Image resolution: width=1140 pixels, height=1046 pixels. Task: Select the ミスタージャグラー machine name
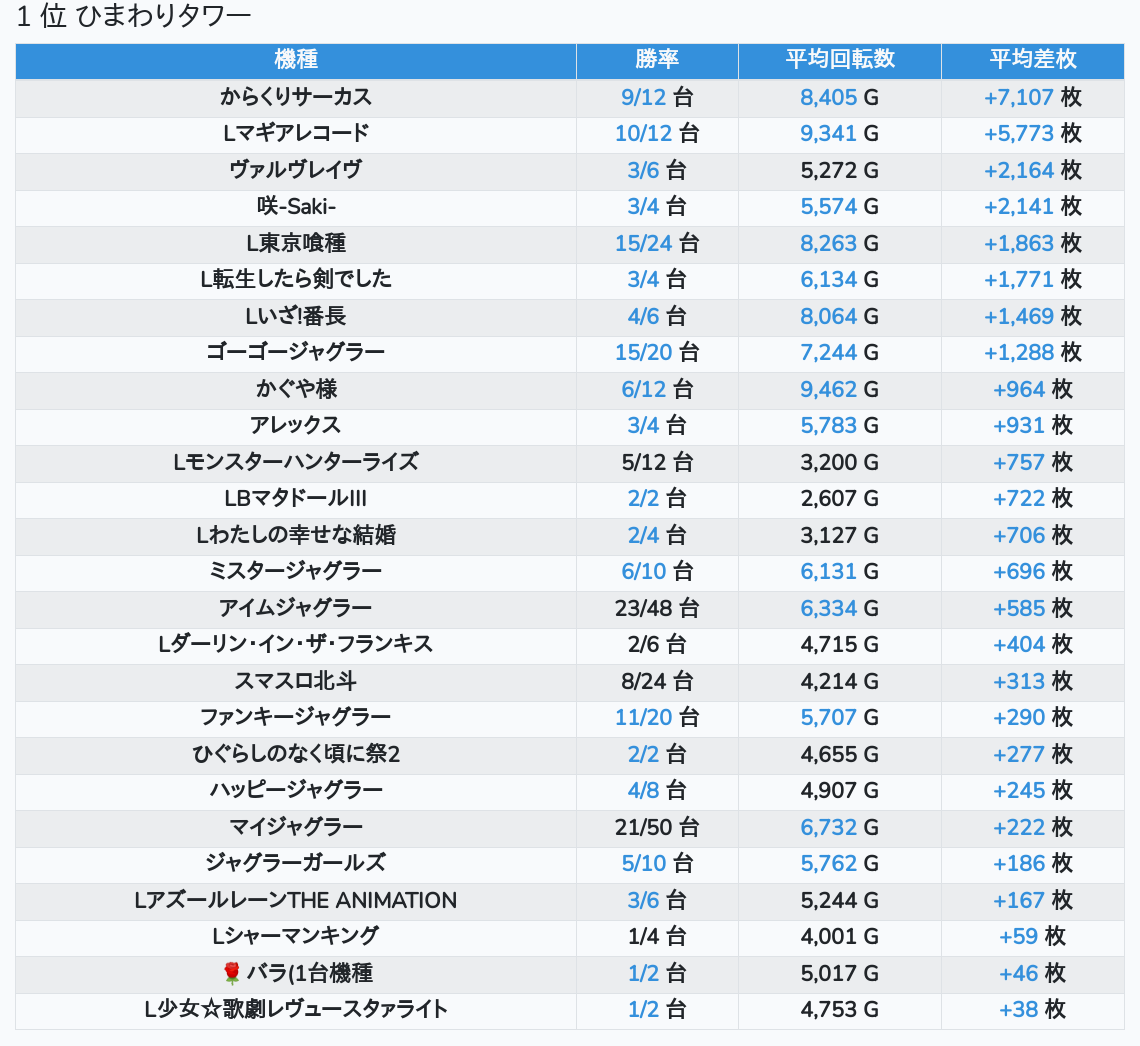(x=296, y=572)
